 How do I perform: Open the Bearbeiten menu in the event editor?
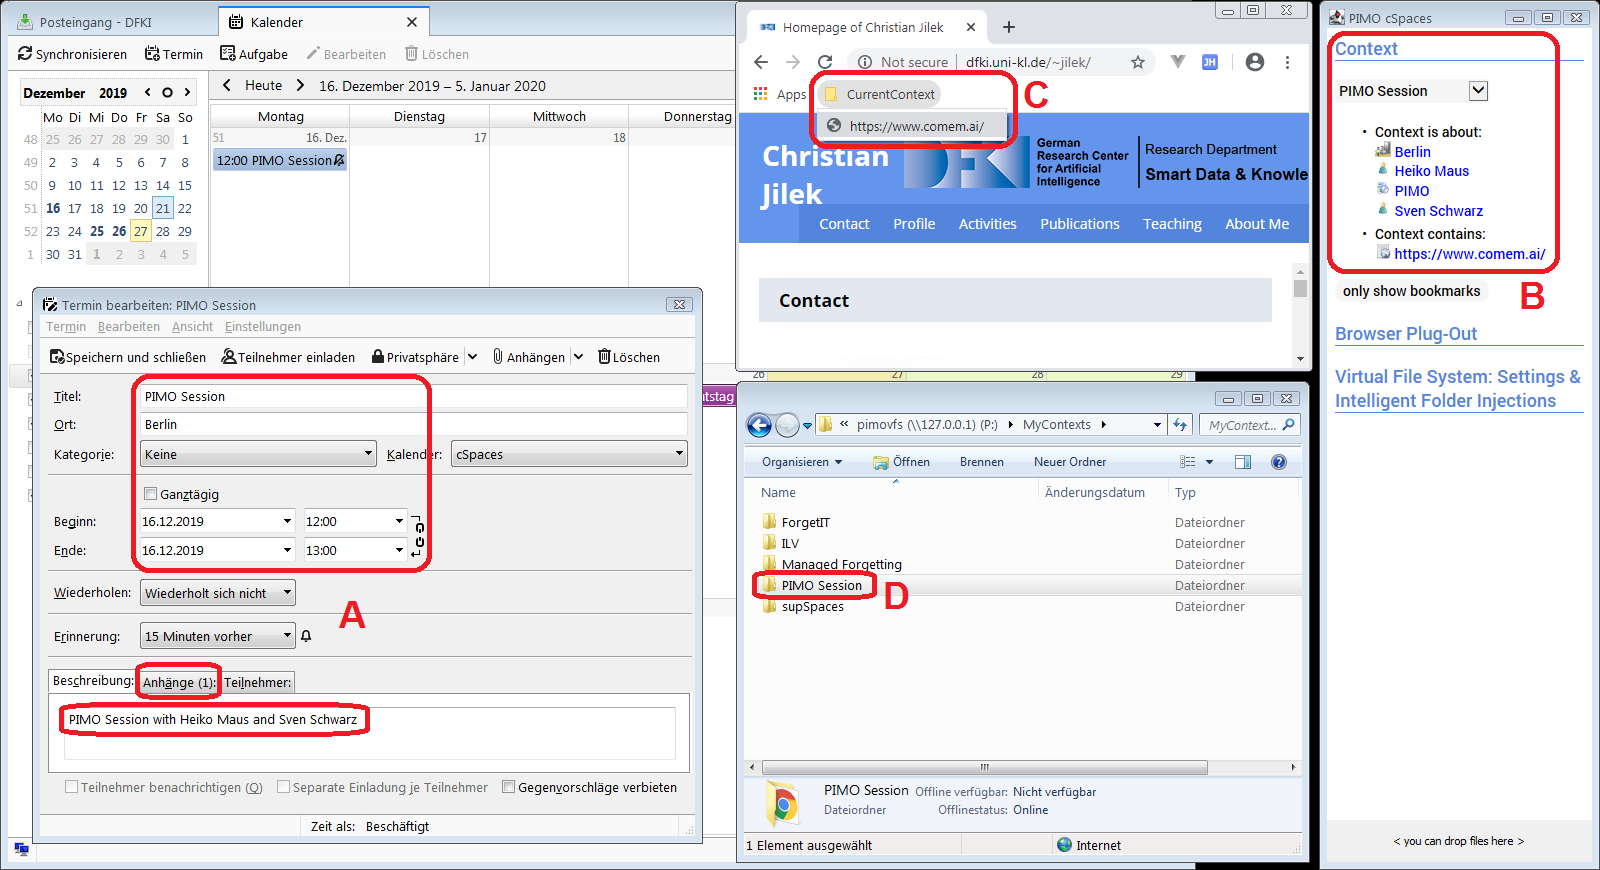129,327
